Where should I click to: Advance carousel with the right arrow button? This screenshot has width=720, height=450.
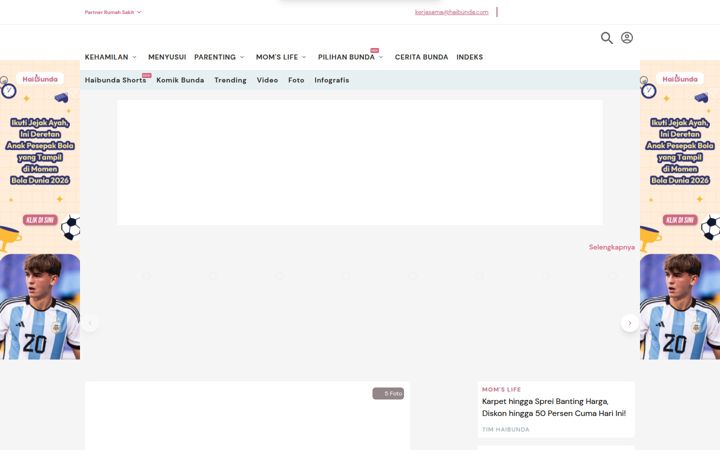[x=630, y=323]
